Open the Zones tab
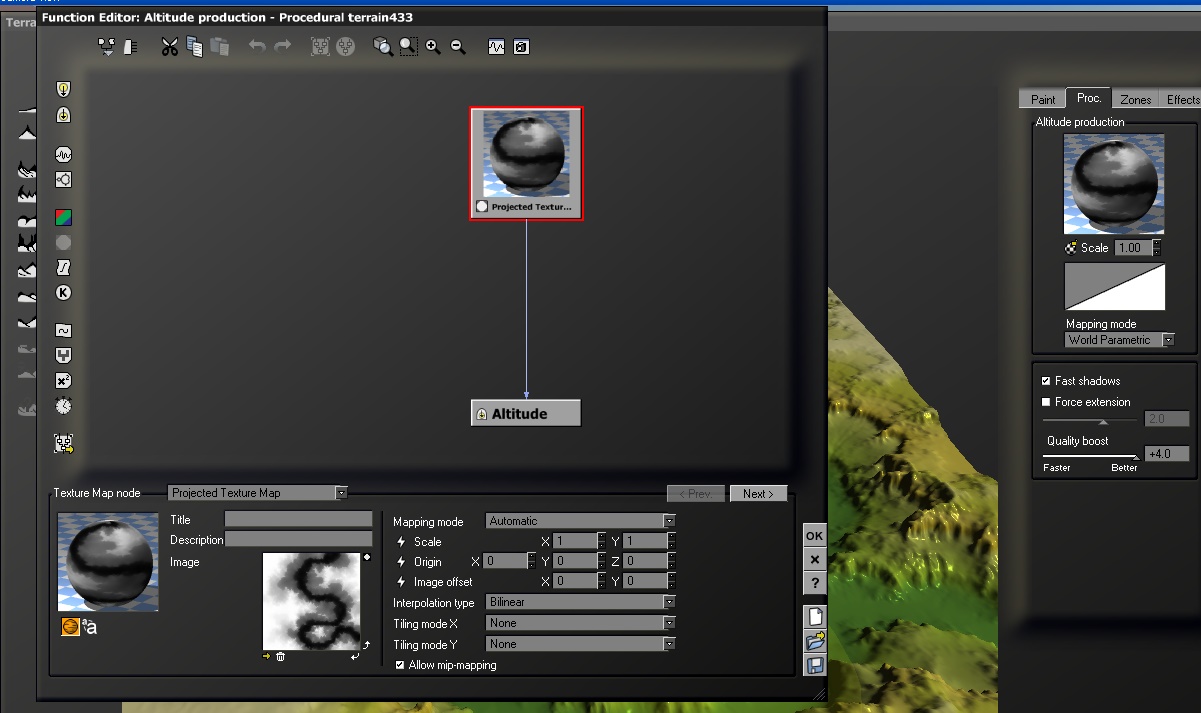Screen dimensions: 1201x713 coord(1135,99)
